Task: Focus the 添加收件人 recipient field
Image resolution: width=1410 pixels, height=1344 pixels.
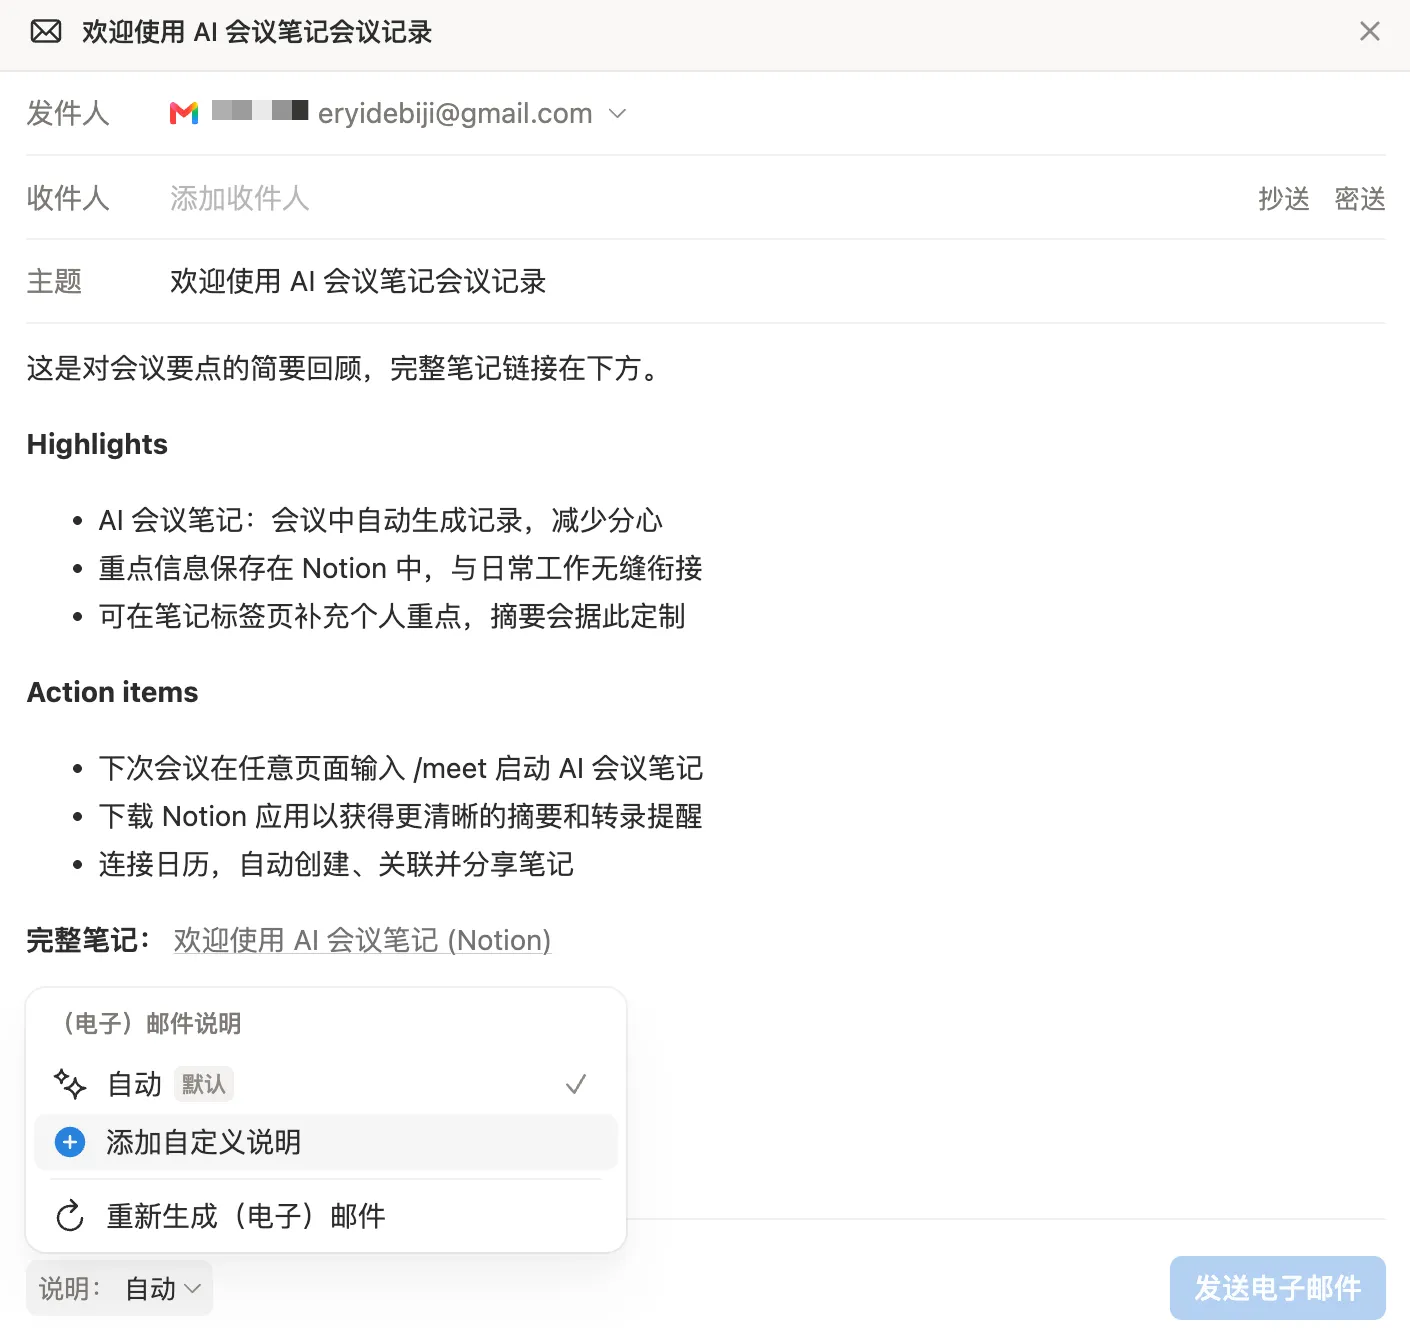Action: click(239, 198)
